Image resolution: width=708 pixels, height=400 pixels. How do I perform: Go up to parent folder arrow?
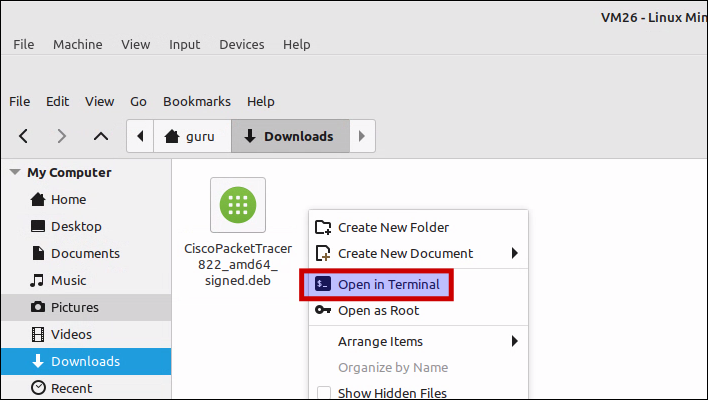[100, 136]
